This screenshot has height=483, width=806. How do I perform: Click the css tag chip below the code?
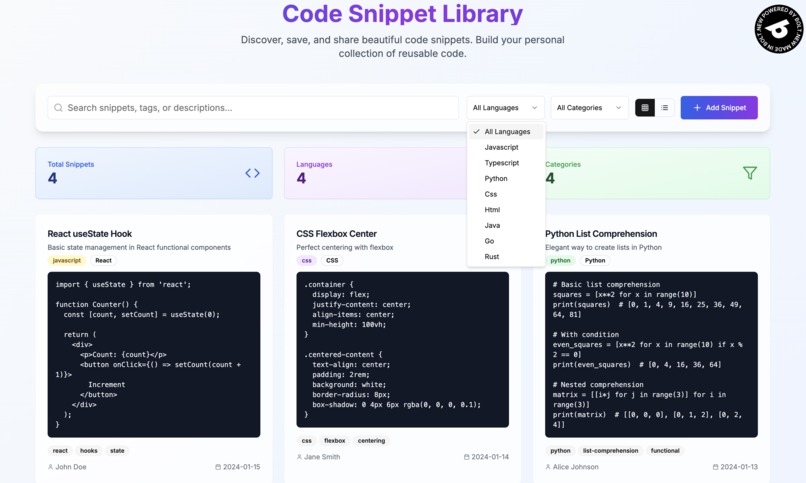(x=306, y=441)
